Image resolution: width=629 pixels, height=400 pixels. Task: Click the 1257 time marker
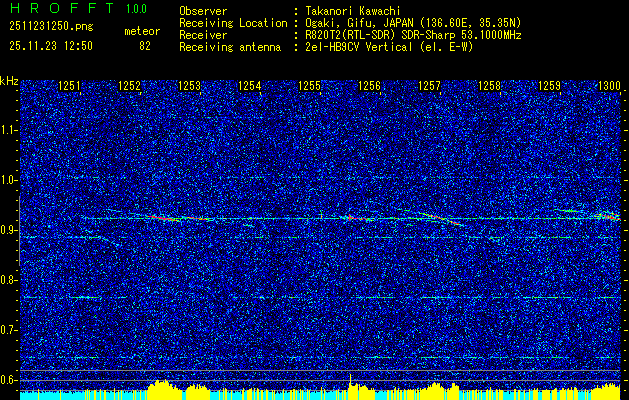[x=429, y=86]
